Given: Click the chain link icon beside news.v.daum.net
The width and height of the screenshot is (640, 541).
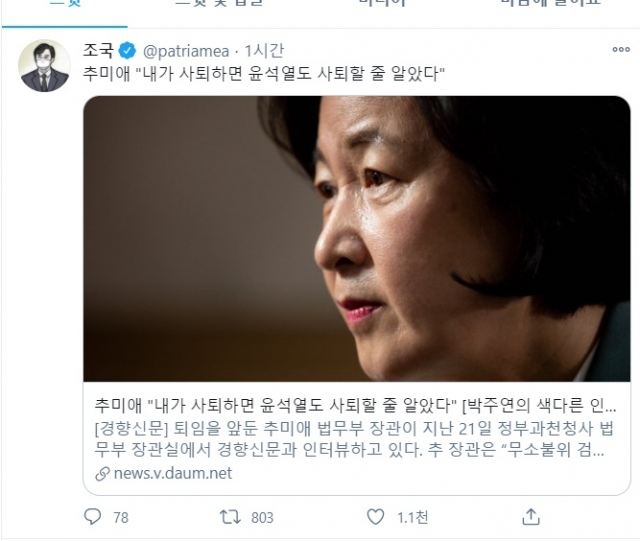Looking at the screenshot, I should tap(102, 474).
